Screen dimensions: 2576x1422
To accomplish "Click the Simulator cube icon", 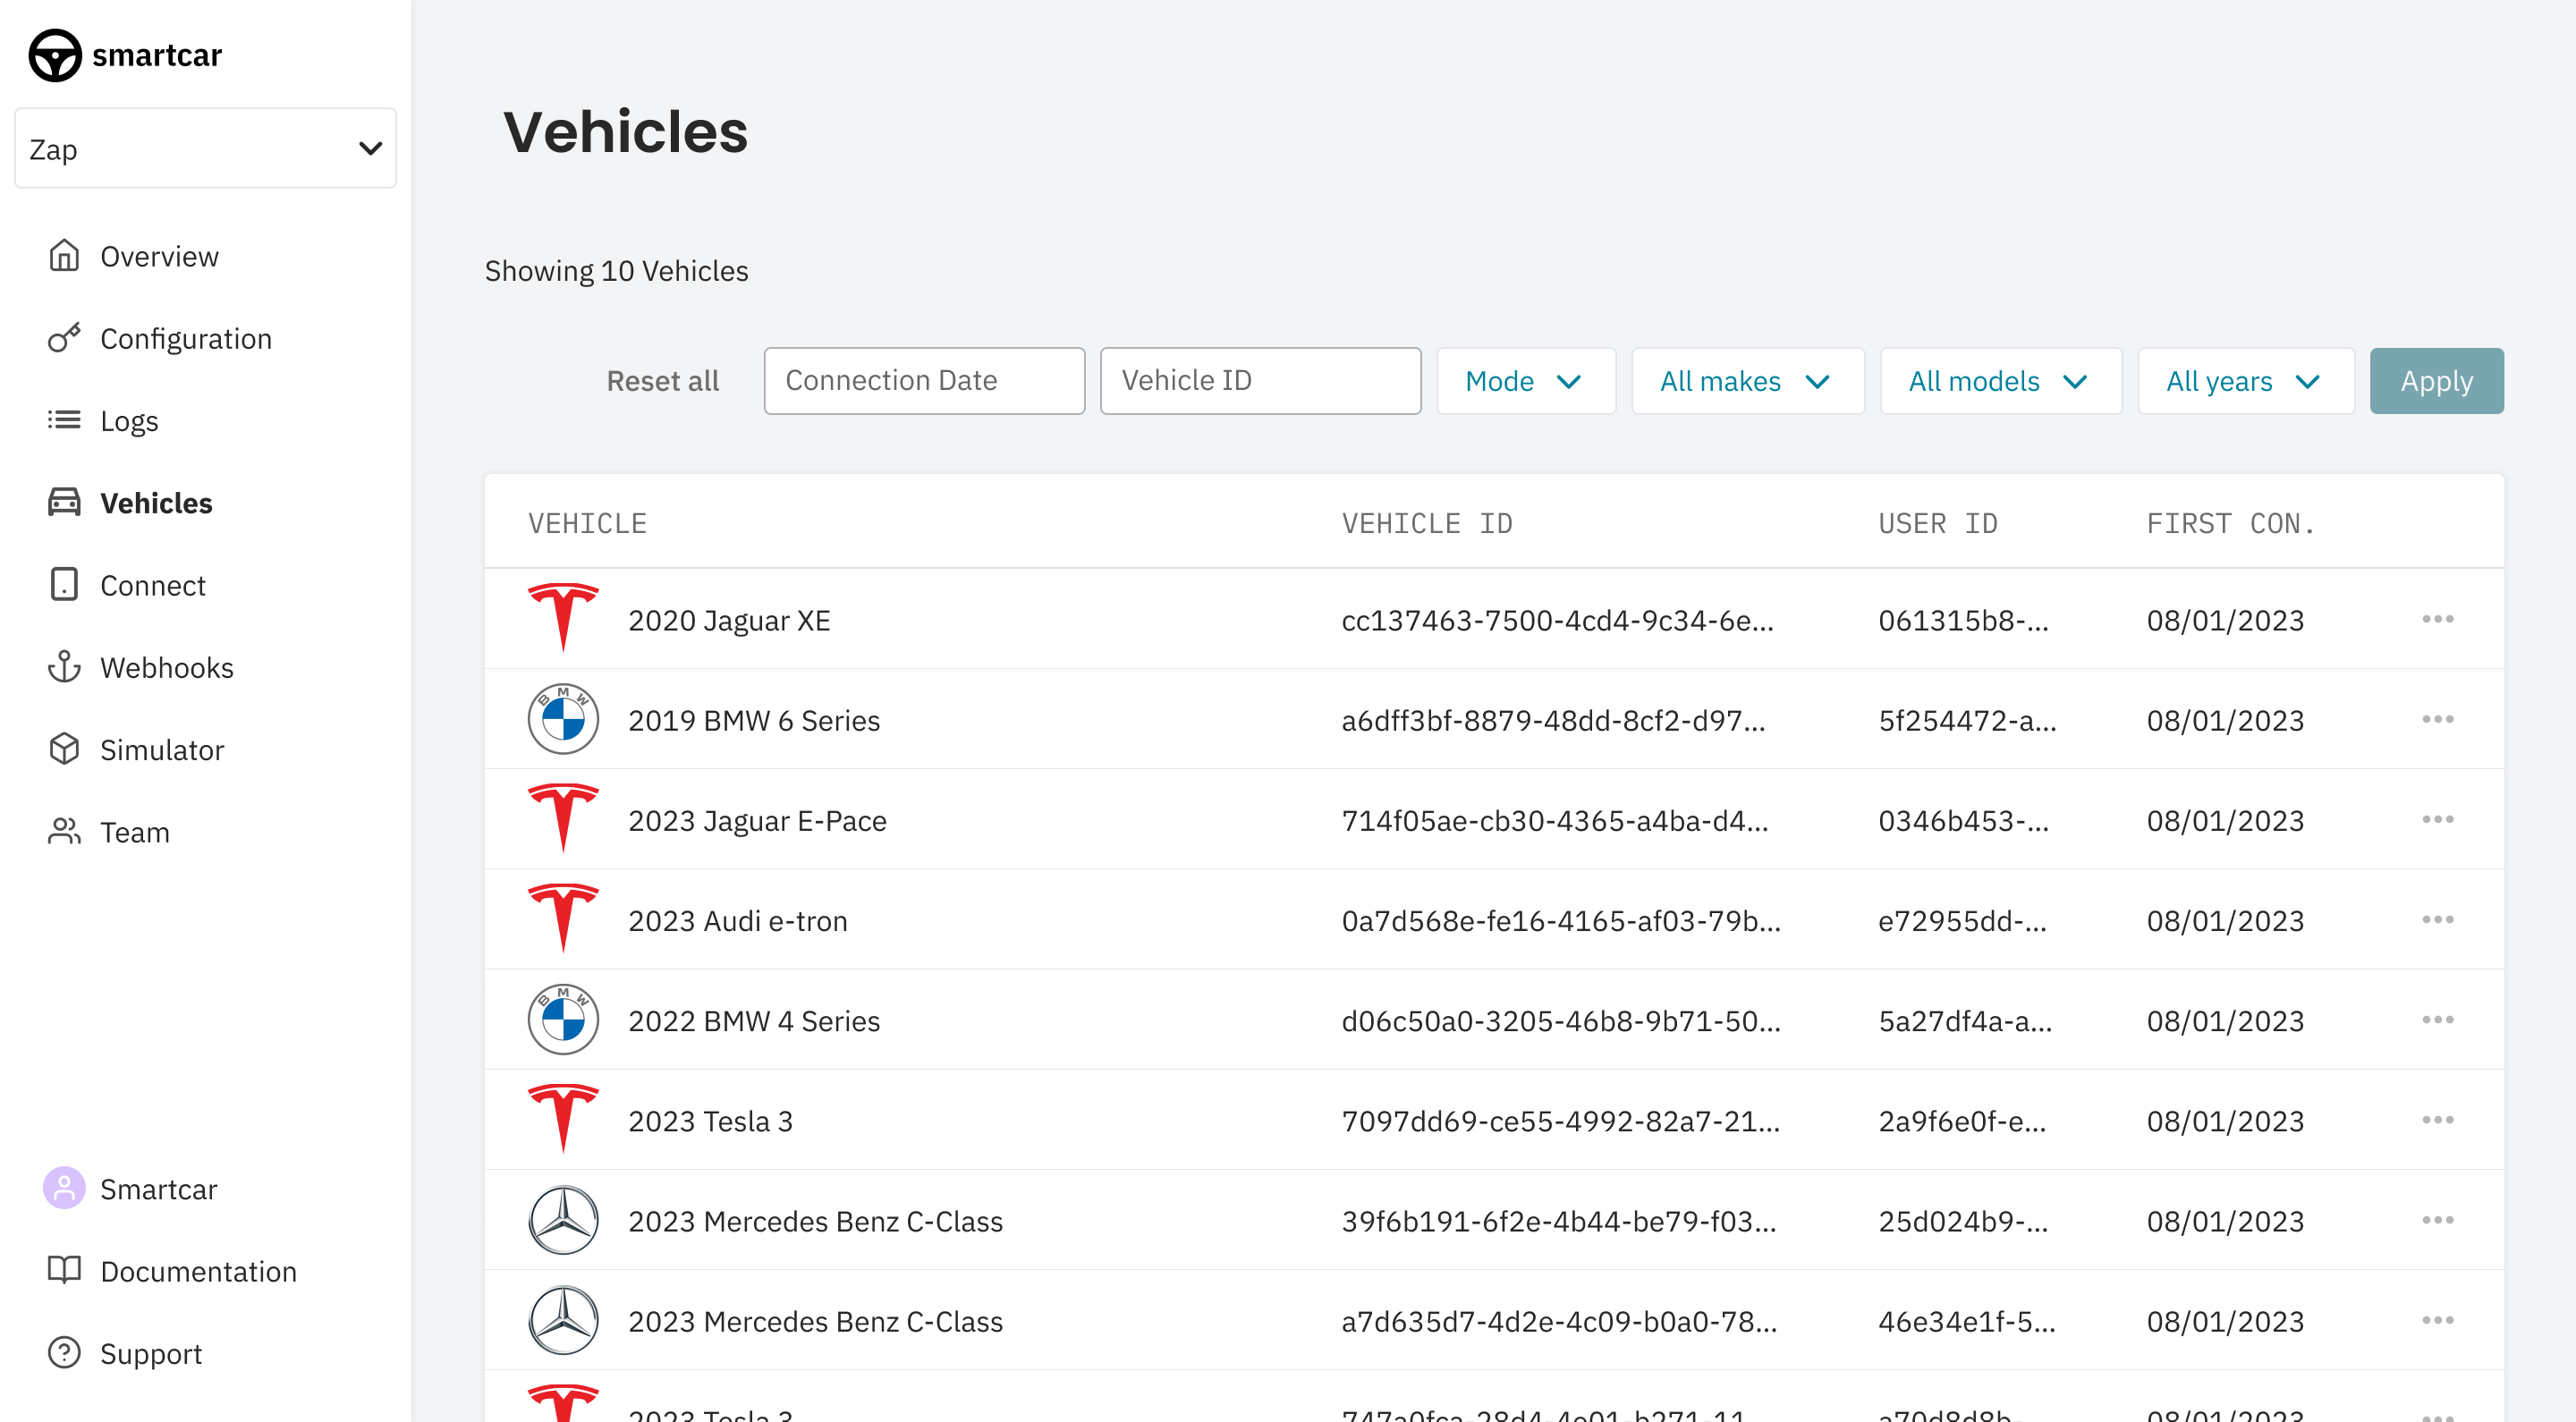I will (x=64, y=749).
